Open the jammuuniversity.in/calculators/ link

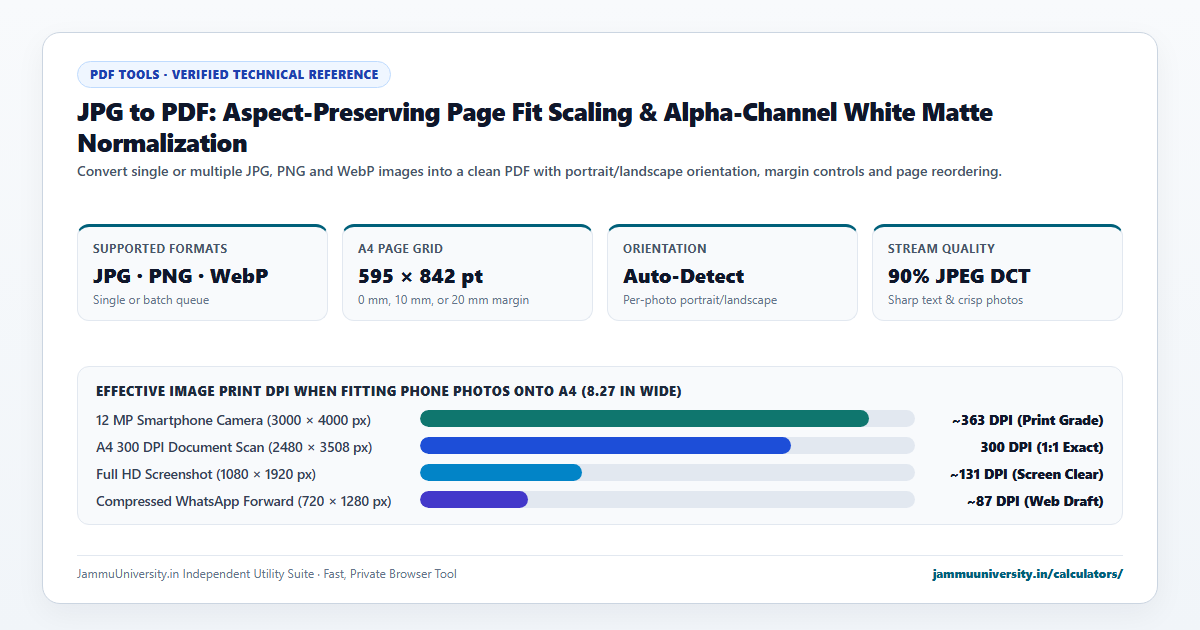click(1027, 574)
